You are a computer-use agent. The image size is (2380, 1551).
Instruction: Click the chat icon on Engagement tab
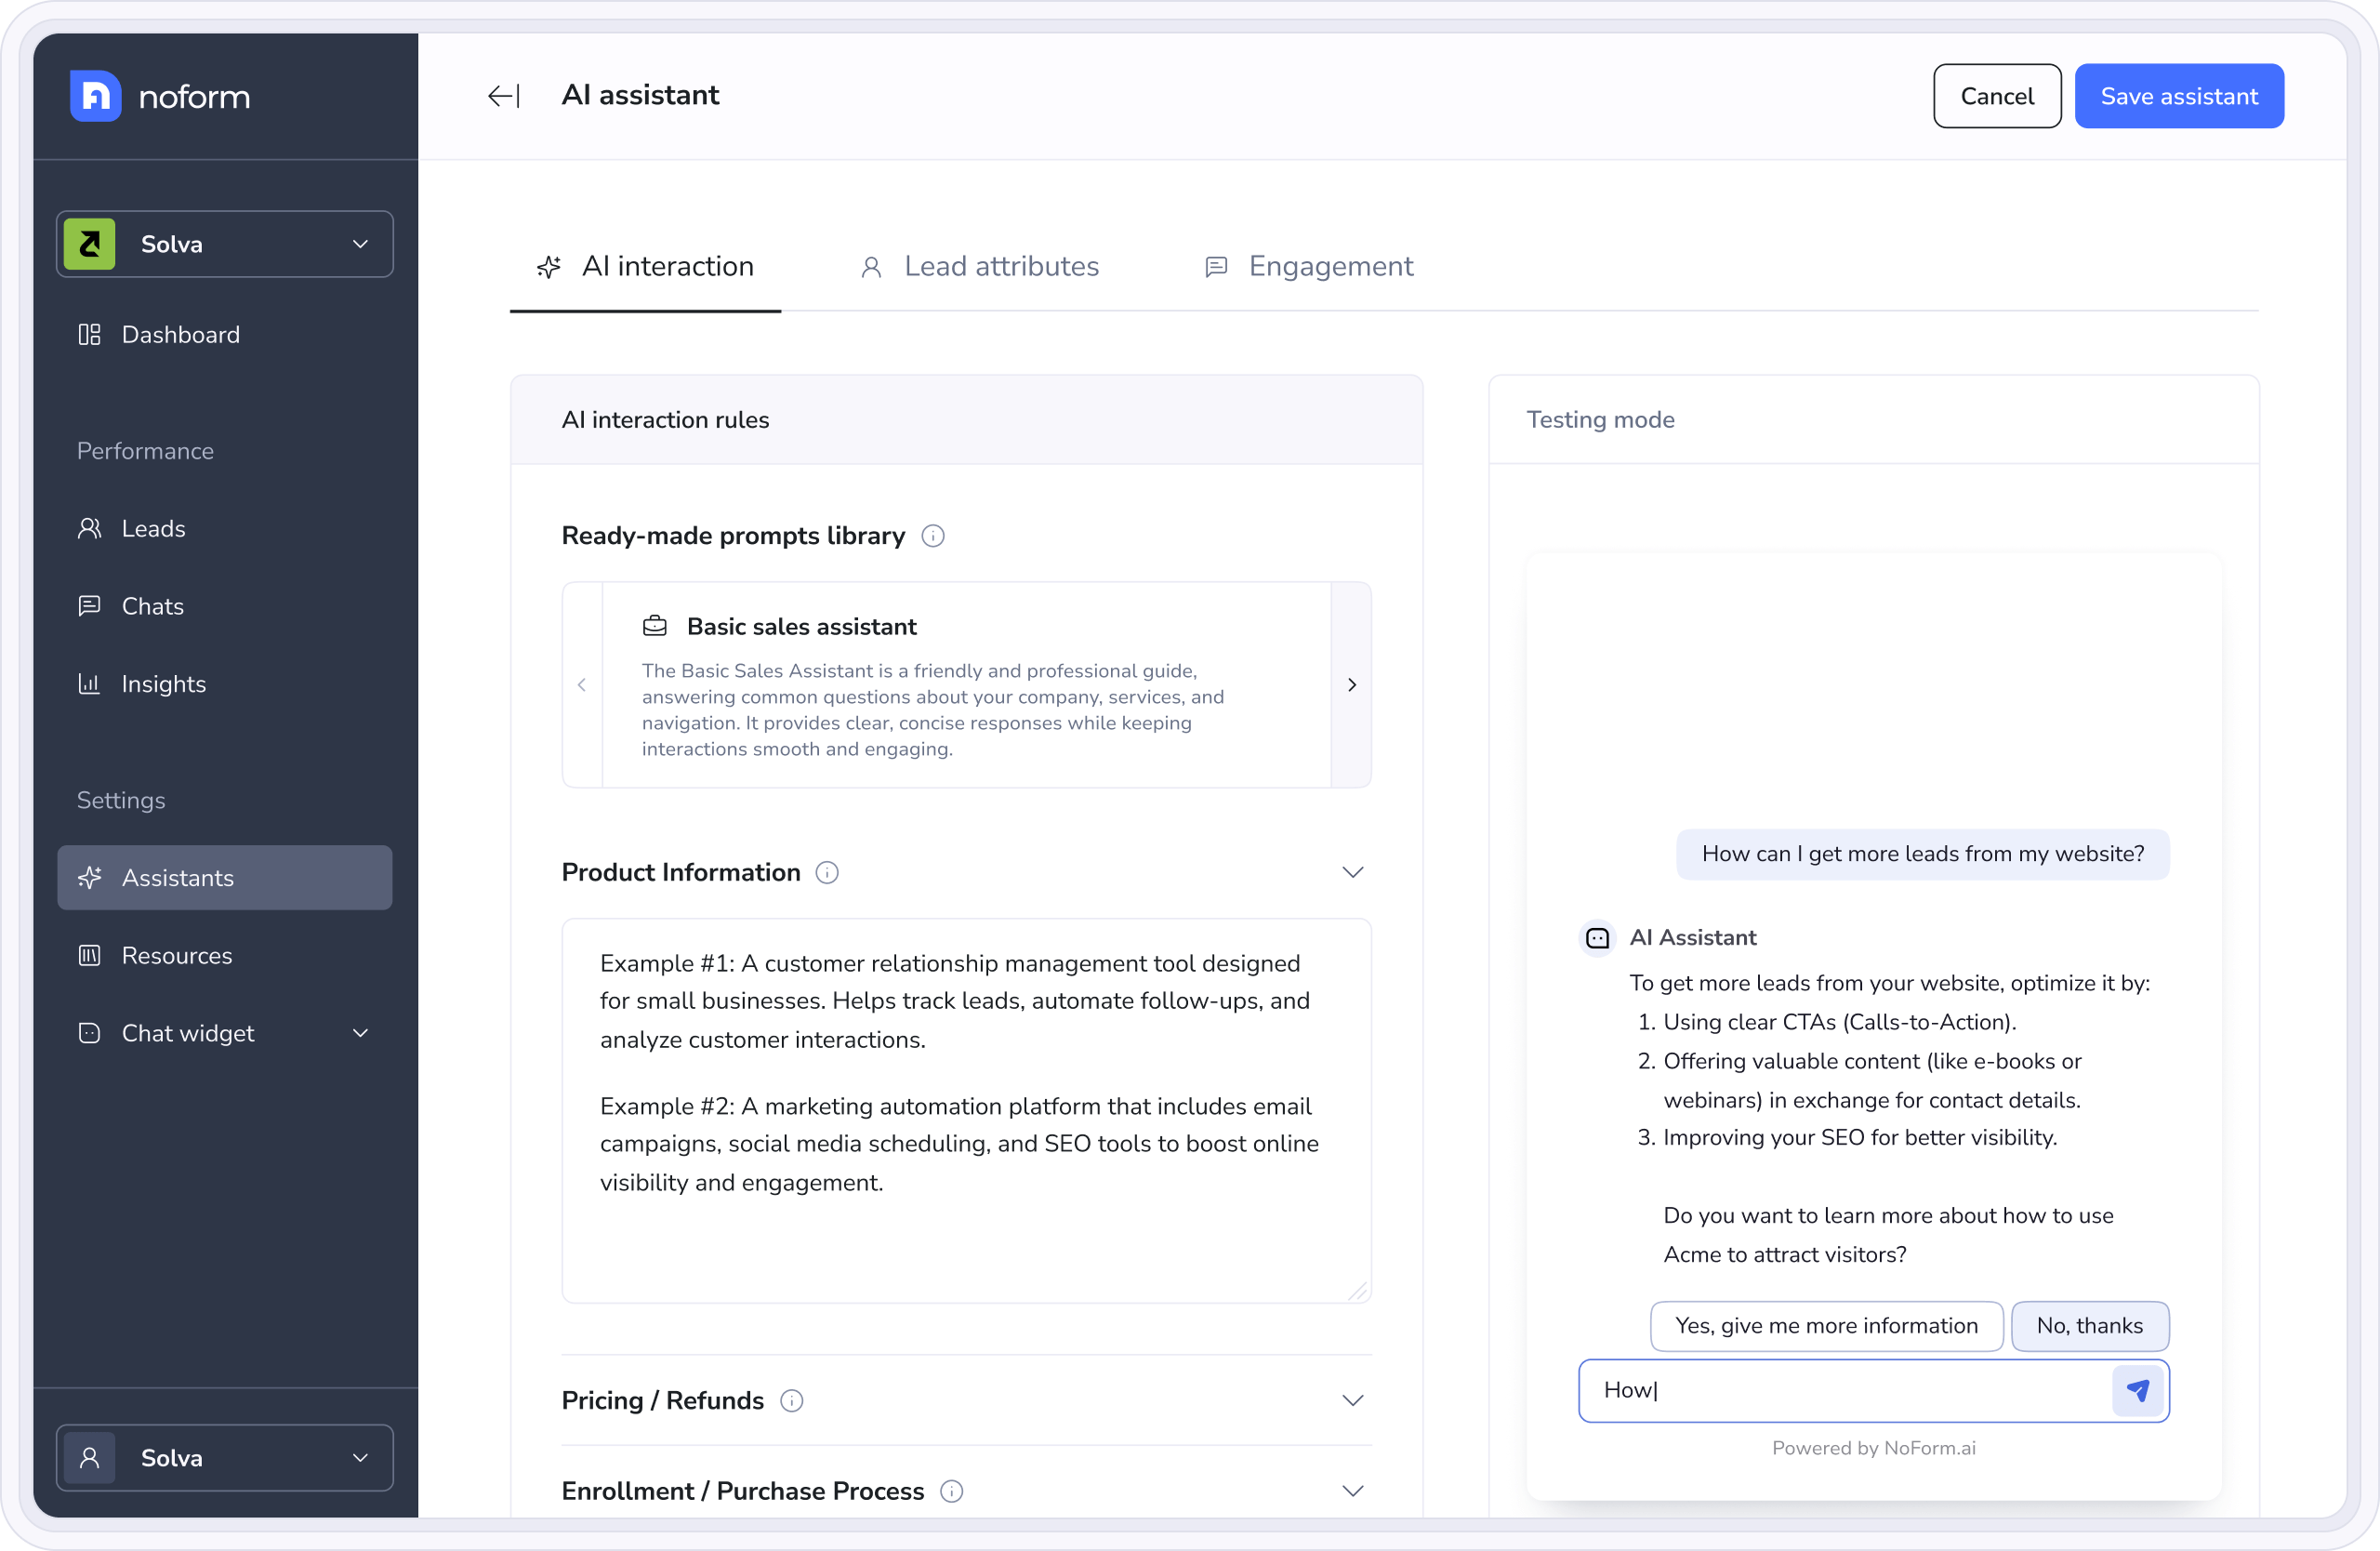point(1216,267)
